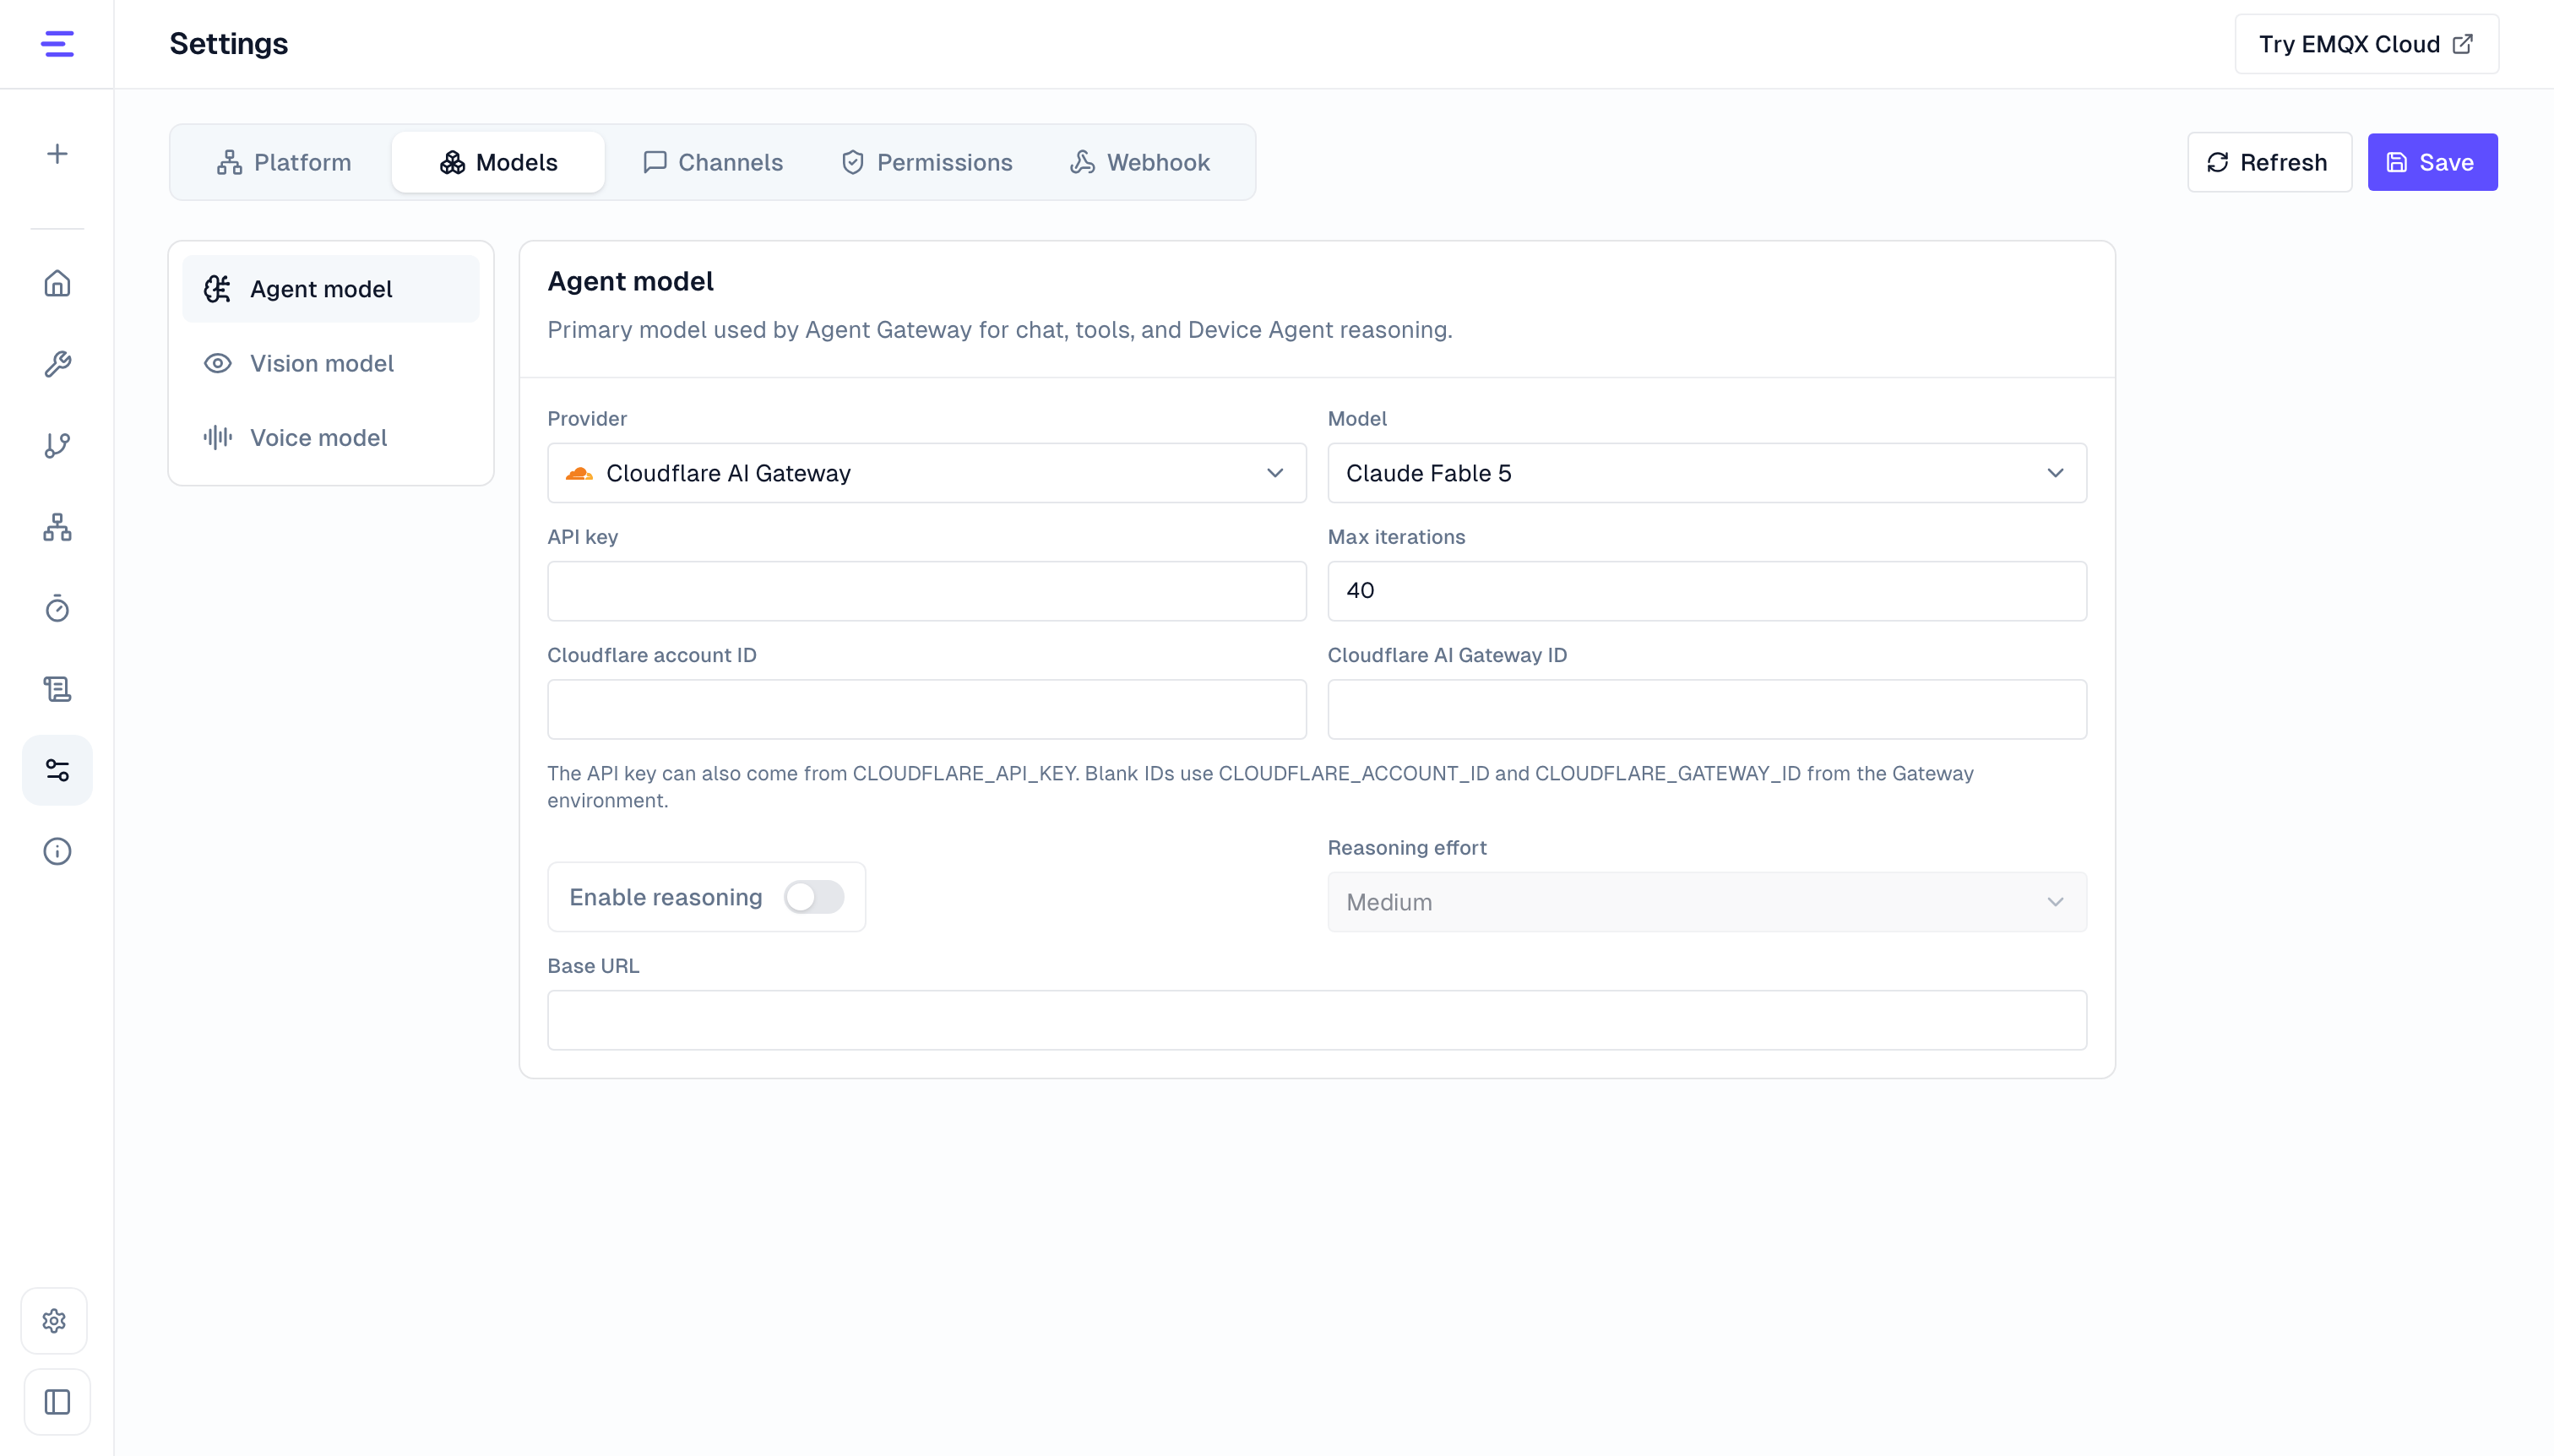Open the network topology icon in sidebar
2554x1456 pixels.
(57, 527)
